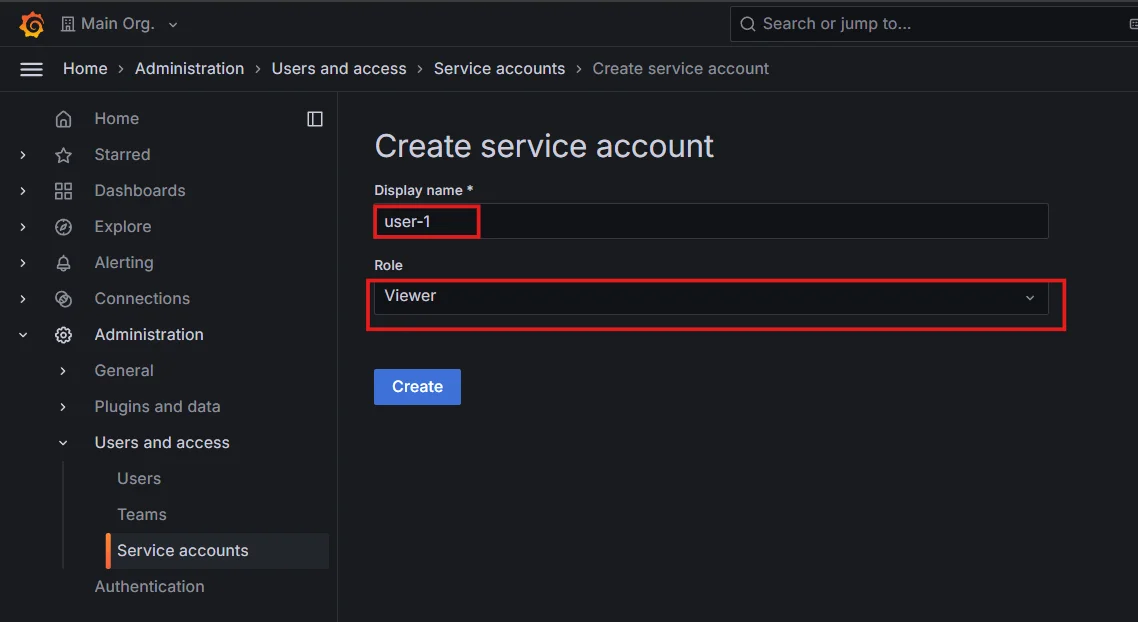Go to Service accounts in the breadcrumb
The height and width of the screenshot is (622, 1138).
pyautogui.click(x=499, y=68)
